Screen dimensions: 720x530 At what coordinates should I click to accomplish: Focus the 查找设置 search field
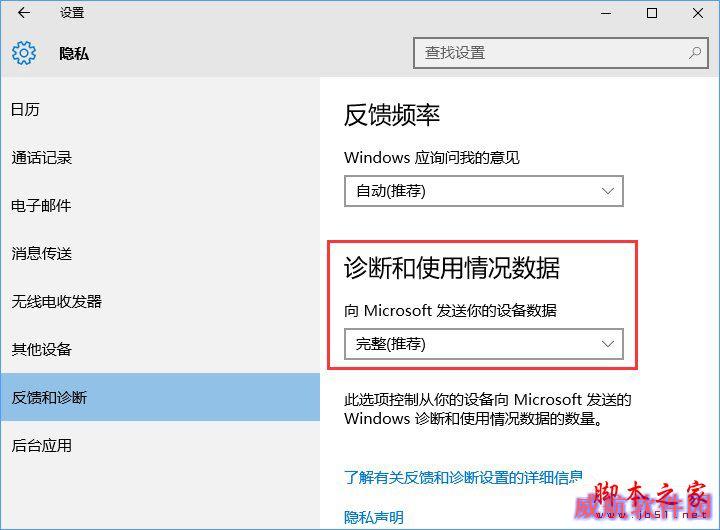coord(560,53)
